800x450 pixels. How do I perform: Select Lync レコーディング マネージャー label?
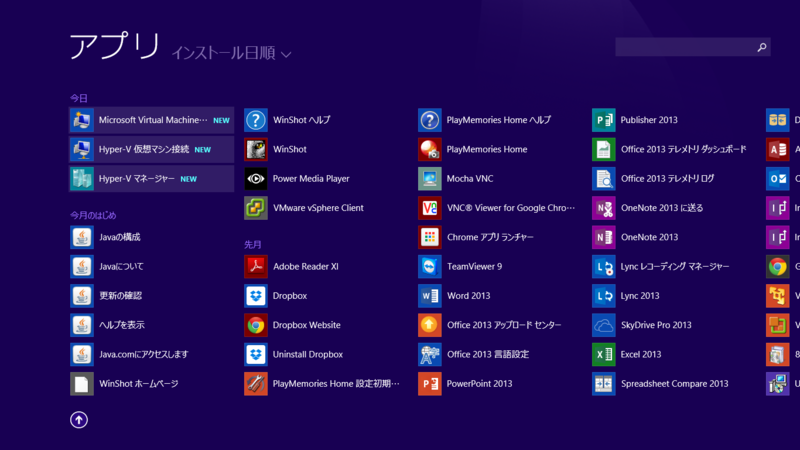coord(674,266)
